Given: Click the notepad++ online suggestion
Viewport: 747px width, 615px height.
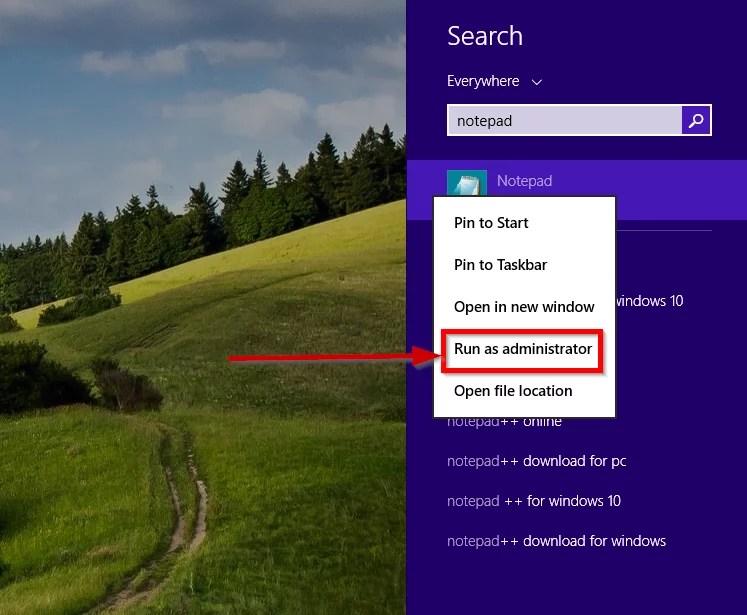Looking at the screenshot, I should click(504, 422).
